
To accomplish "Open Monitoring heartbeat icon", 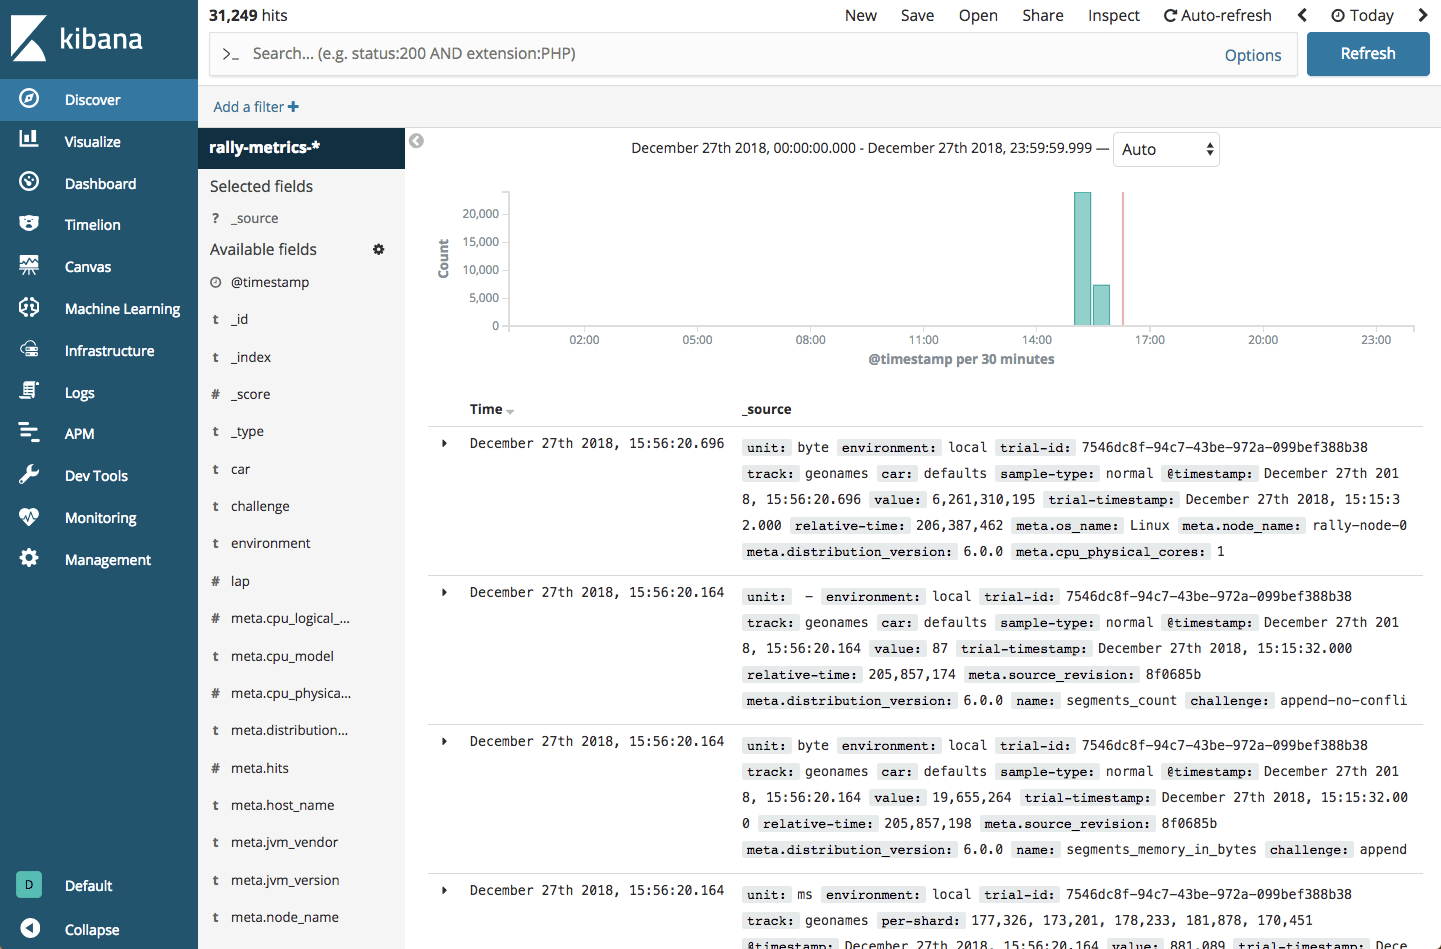I will pyautogui.click(x=29, y=517).
